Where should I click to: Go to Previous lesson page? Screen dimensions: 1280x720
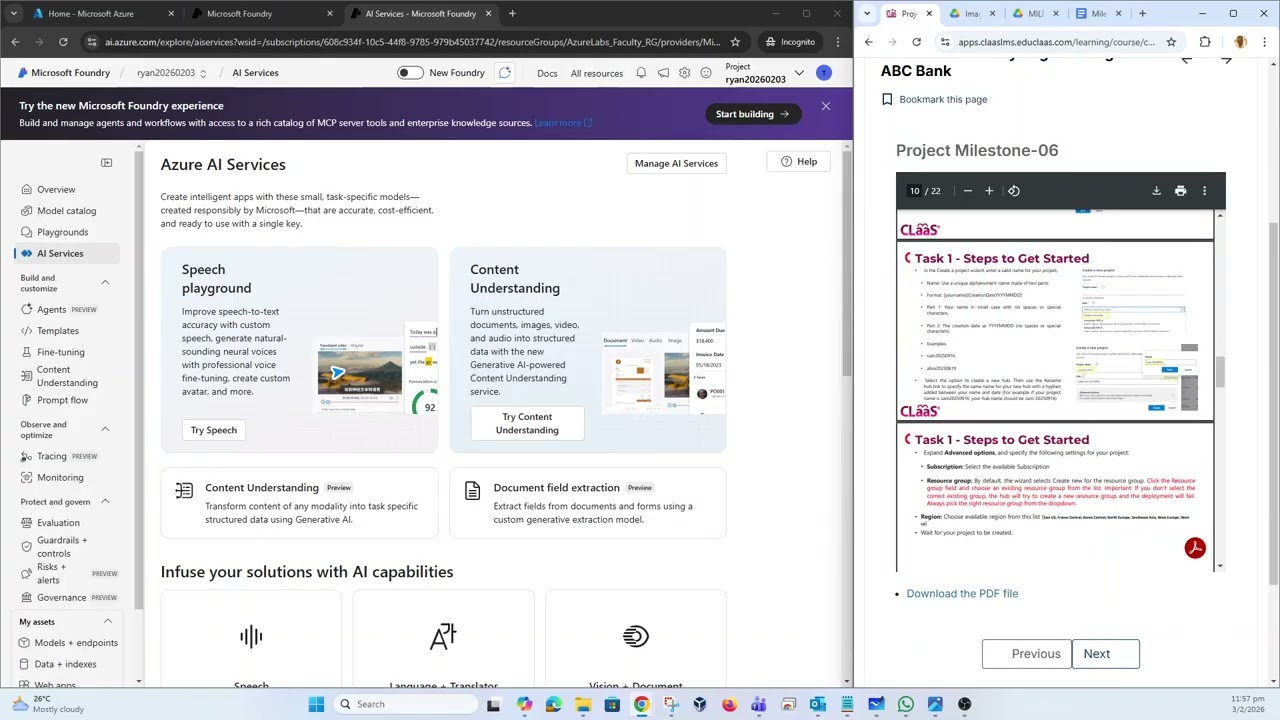click(x=1025, y=654)
